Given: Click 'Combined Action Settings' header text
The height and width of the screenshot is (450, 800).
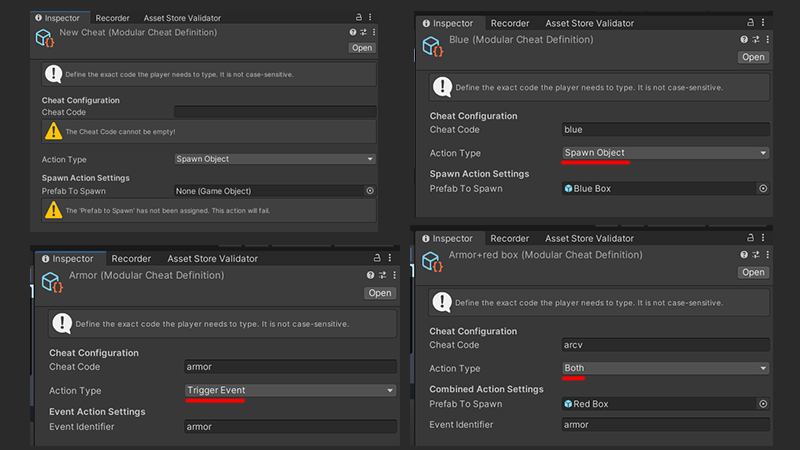Looking at the screenshot, I should (x=486, y=389).
